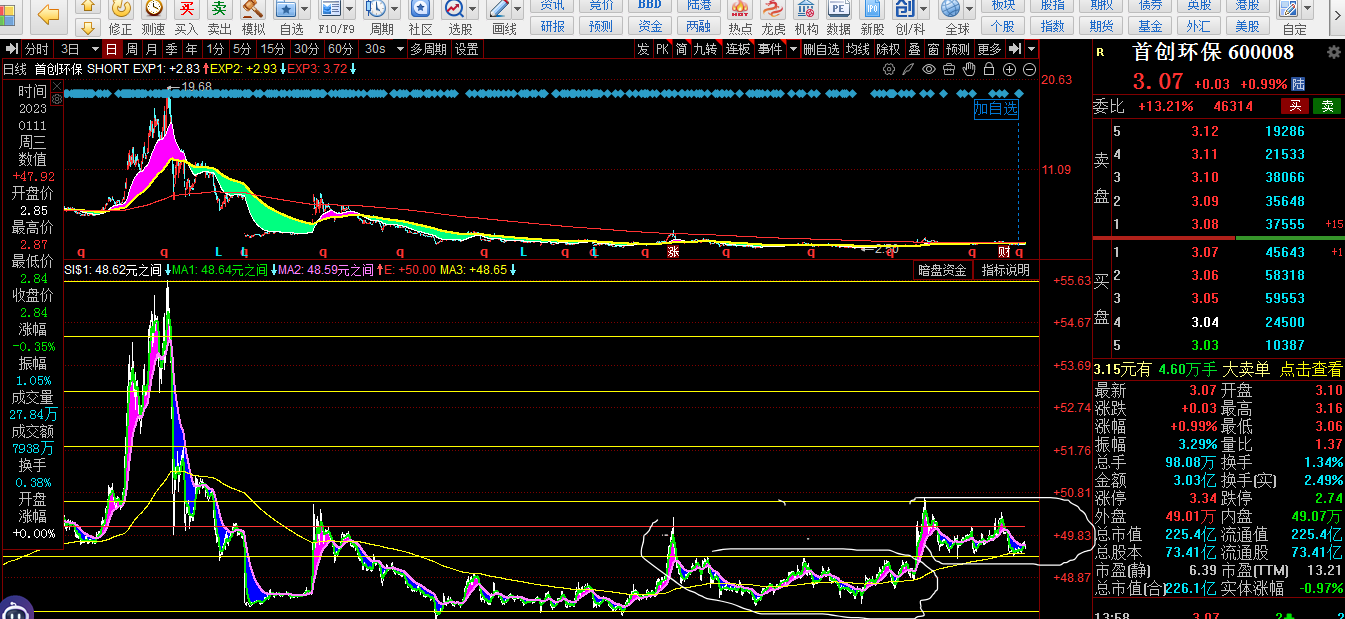Expand the 30s period dropdown
This screenshot has width=1345, height=619.
400,49
